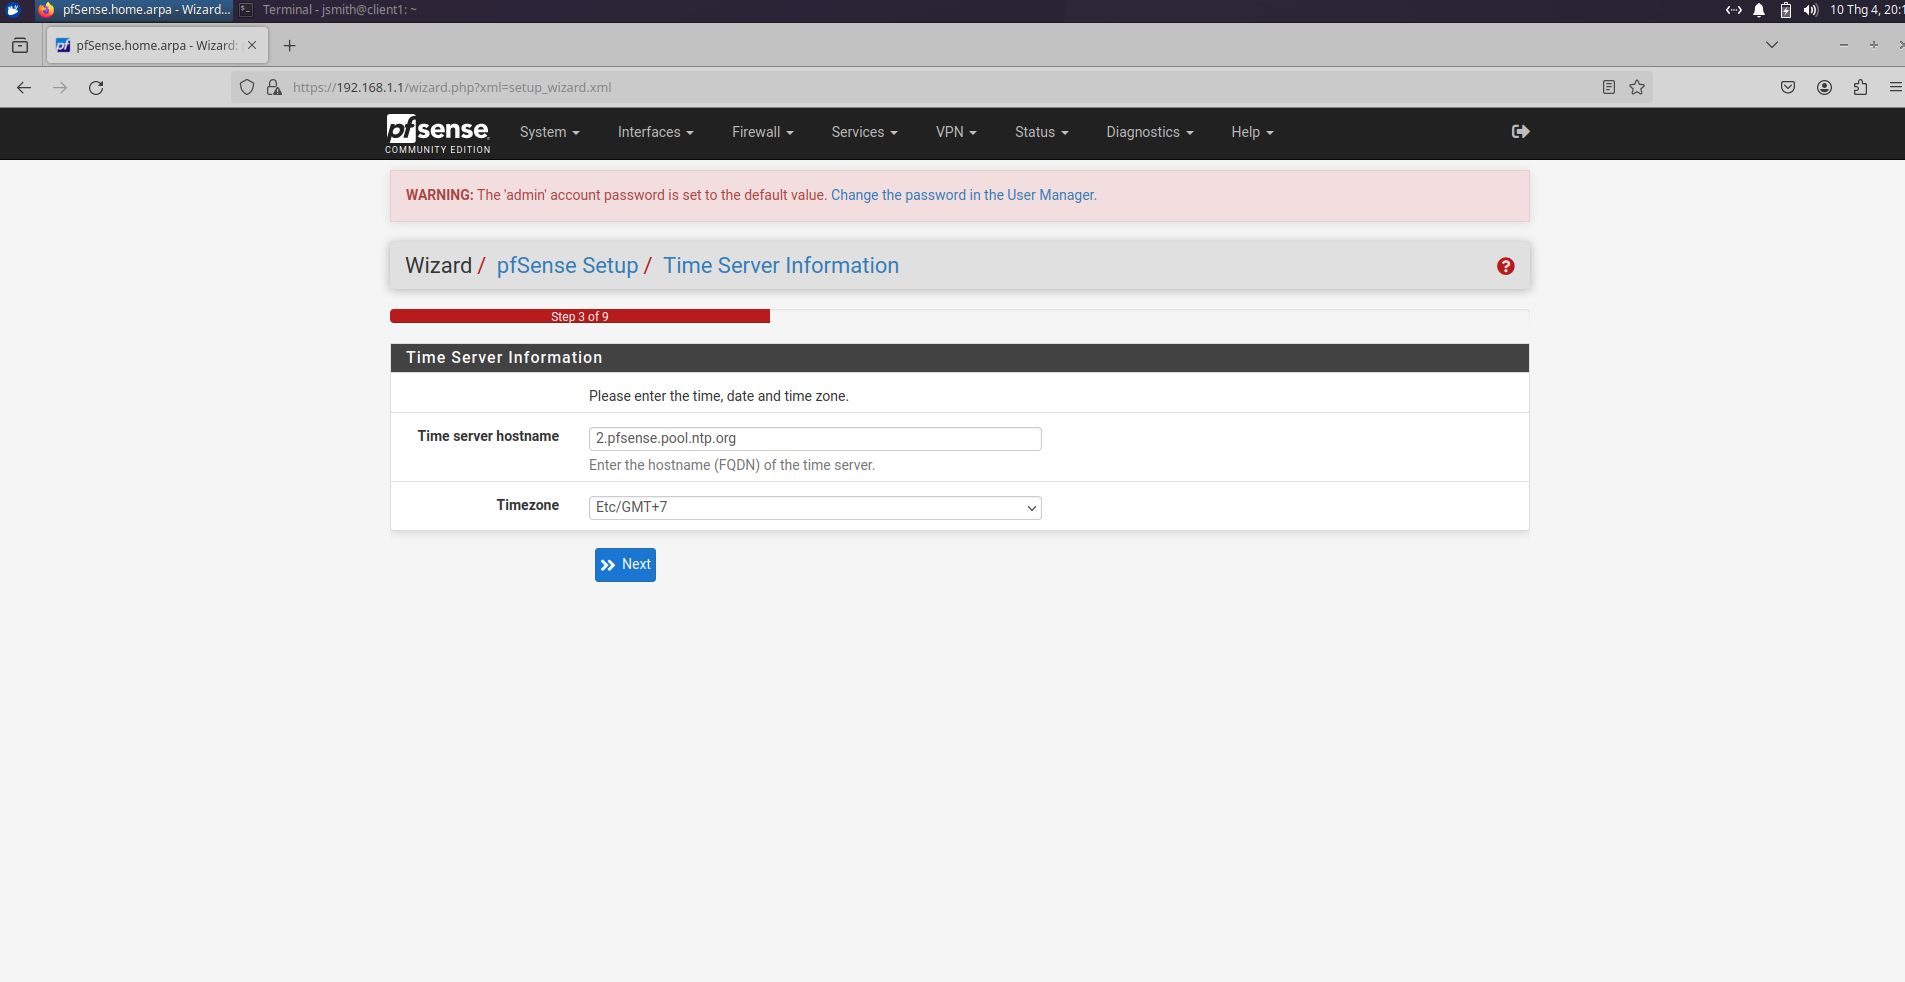Open the Help dropdown menu
1905x982 pixels.
[1252, 132]
